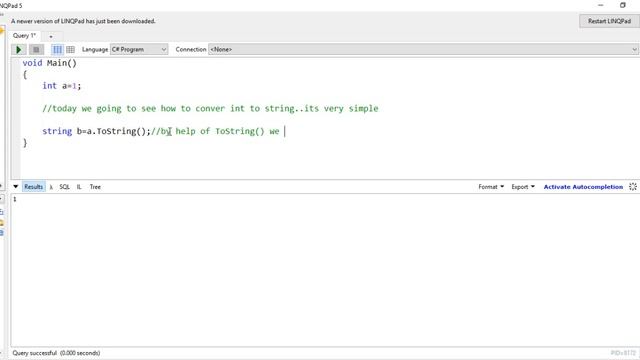Switch results to rich text view icon

(57, 49)
